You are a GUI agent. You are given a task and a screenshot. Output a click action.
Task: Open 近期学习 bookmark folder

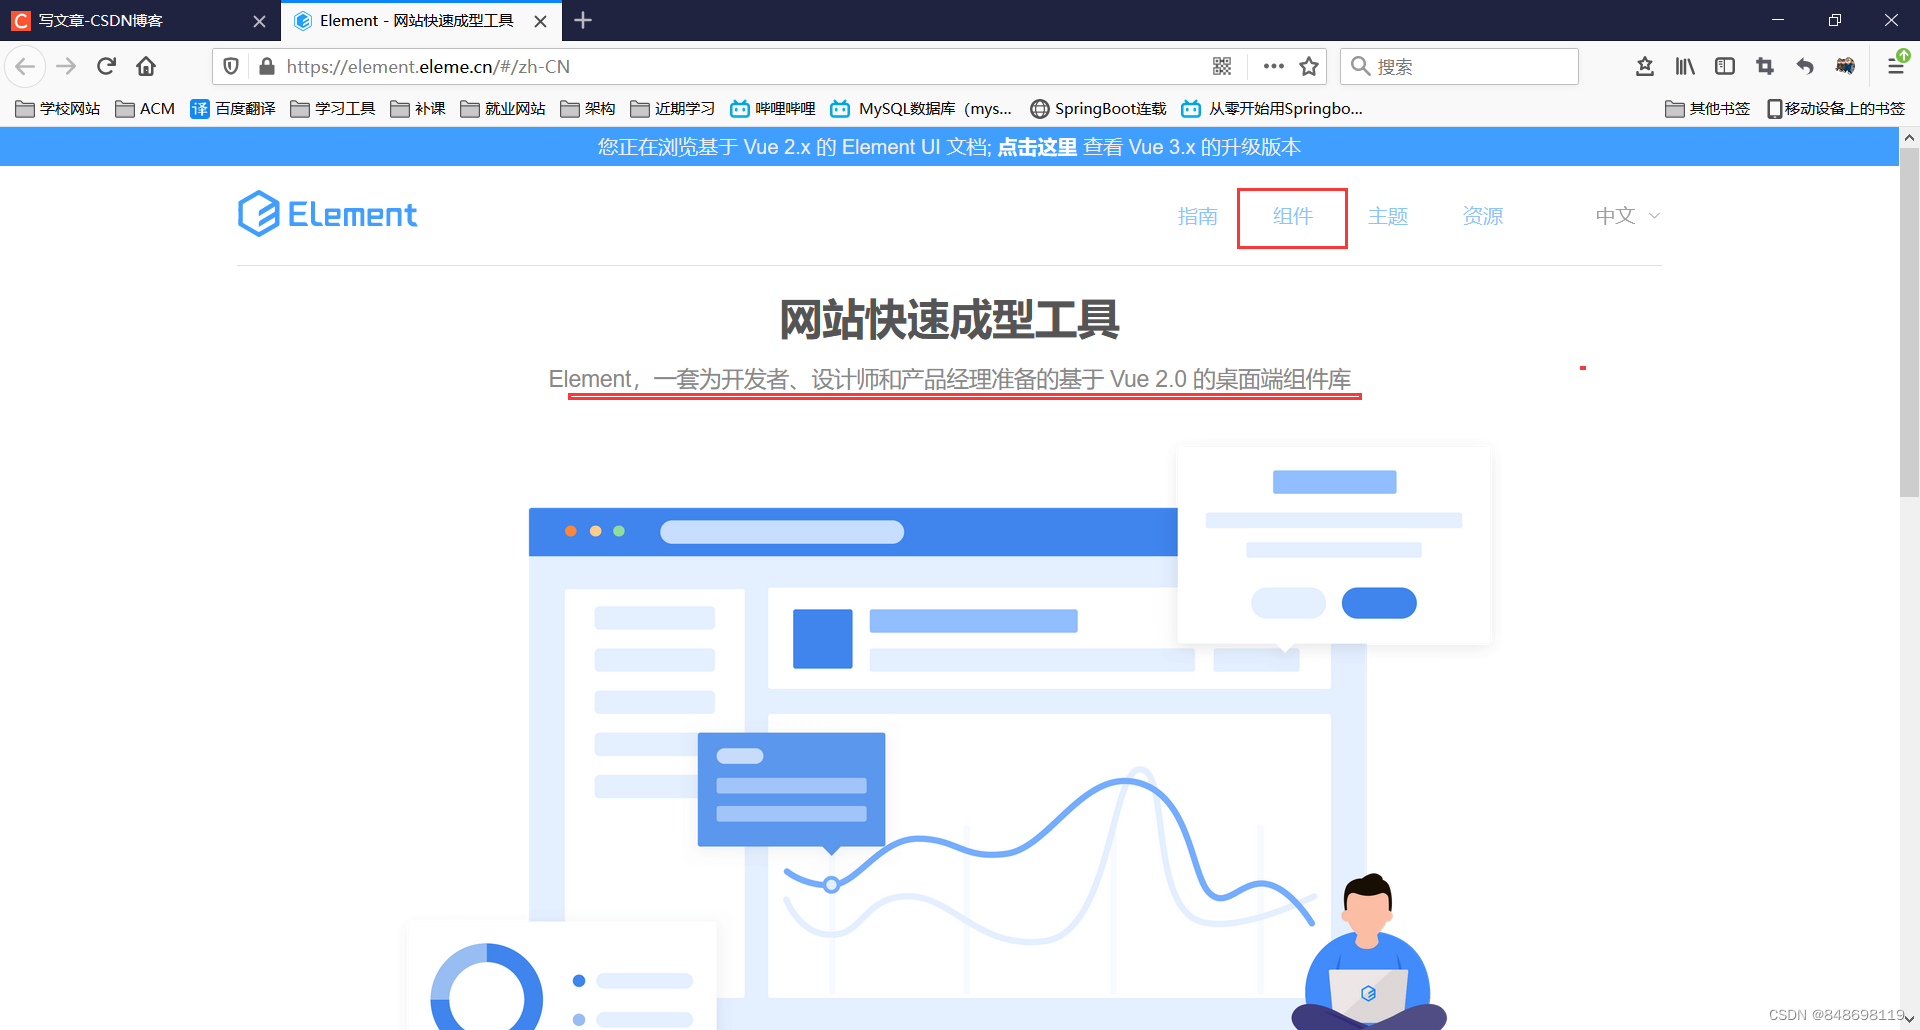[673, 108]
